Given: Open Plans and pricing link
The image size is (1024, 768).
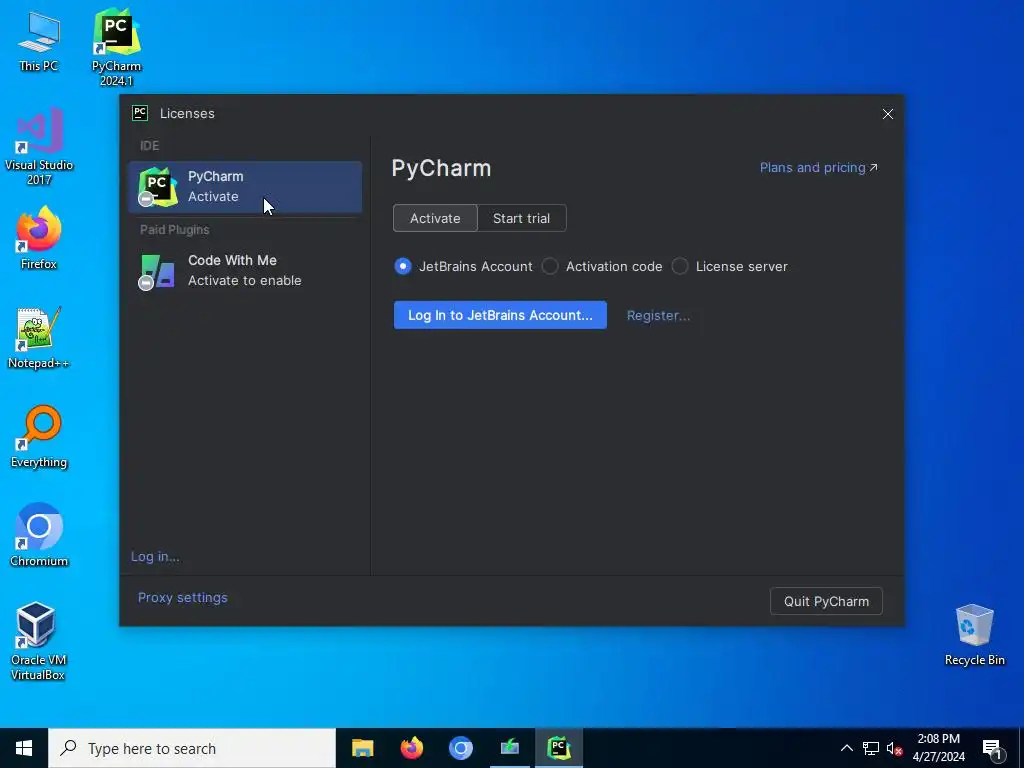Looking at the screenshot, I should click(818, 168).
